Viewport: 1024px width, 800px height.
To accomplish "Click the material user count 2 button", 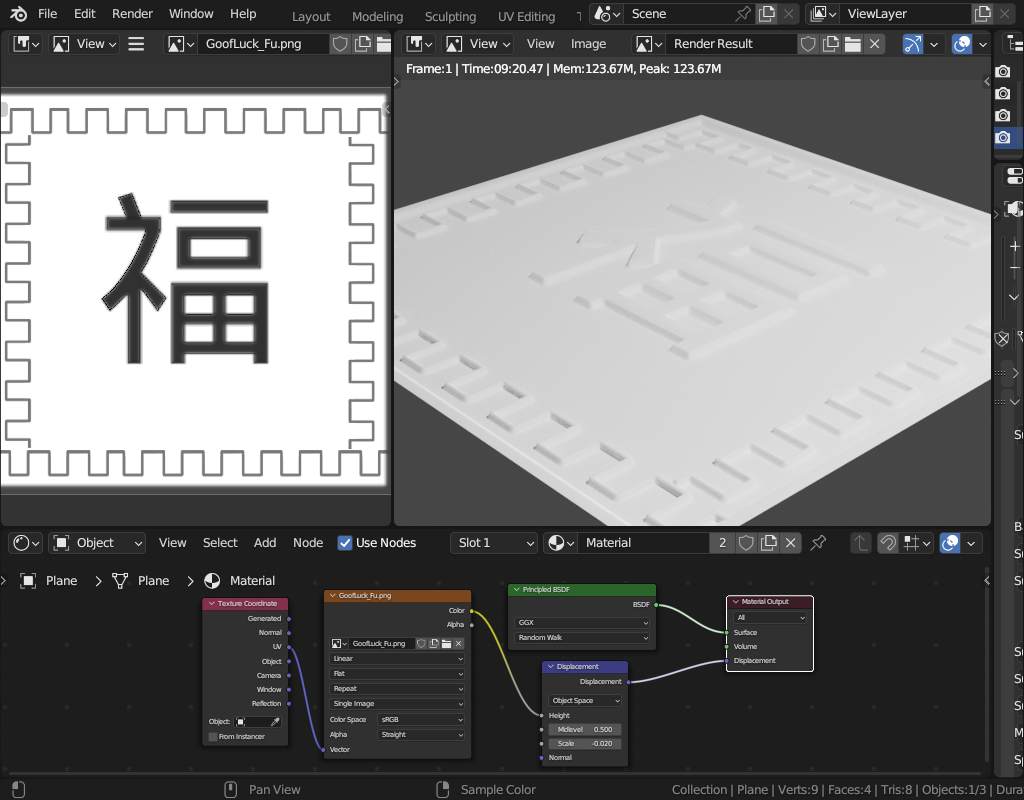I will [x=722, y=543].
